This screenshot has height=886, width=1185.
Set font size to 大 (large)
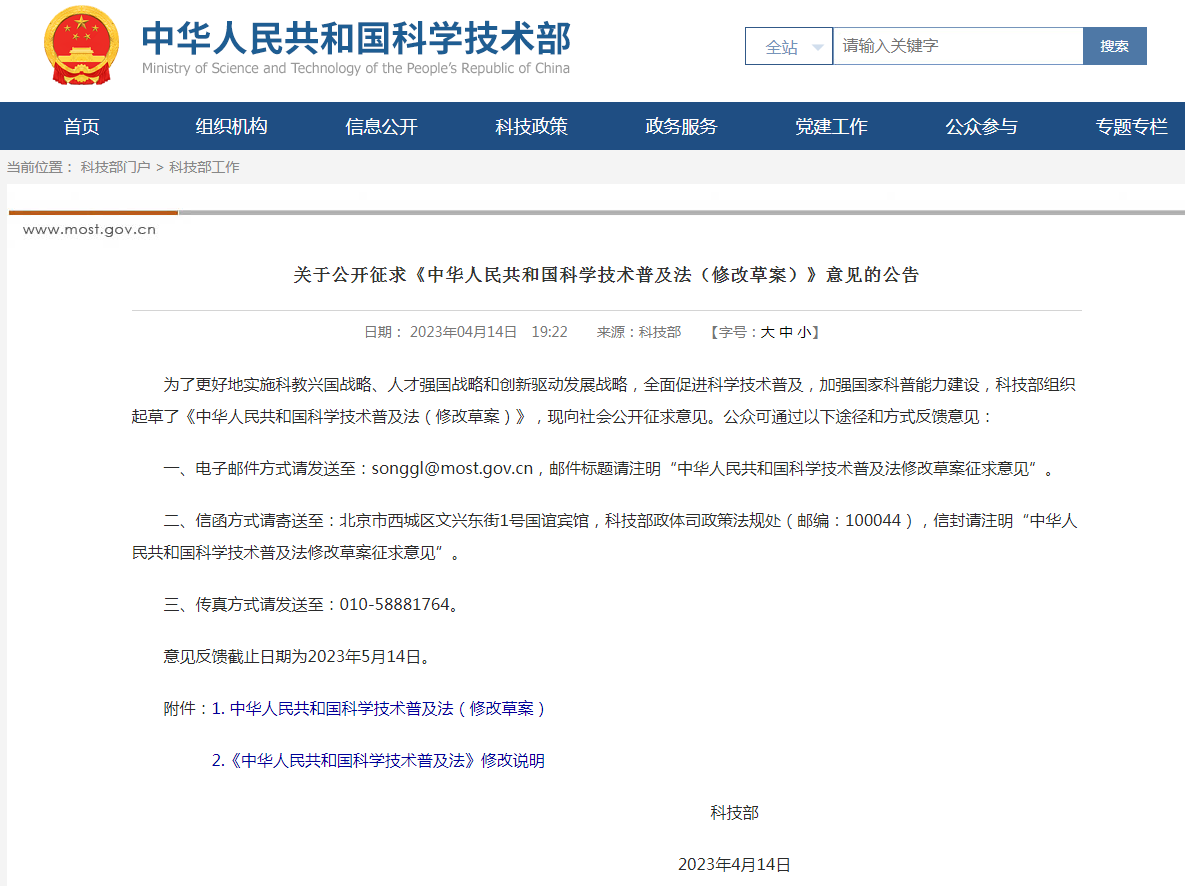click(x=767, y=333)
